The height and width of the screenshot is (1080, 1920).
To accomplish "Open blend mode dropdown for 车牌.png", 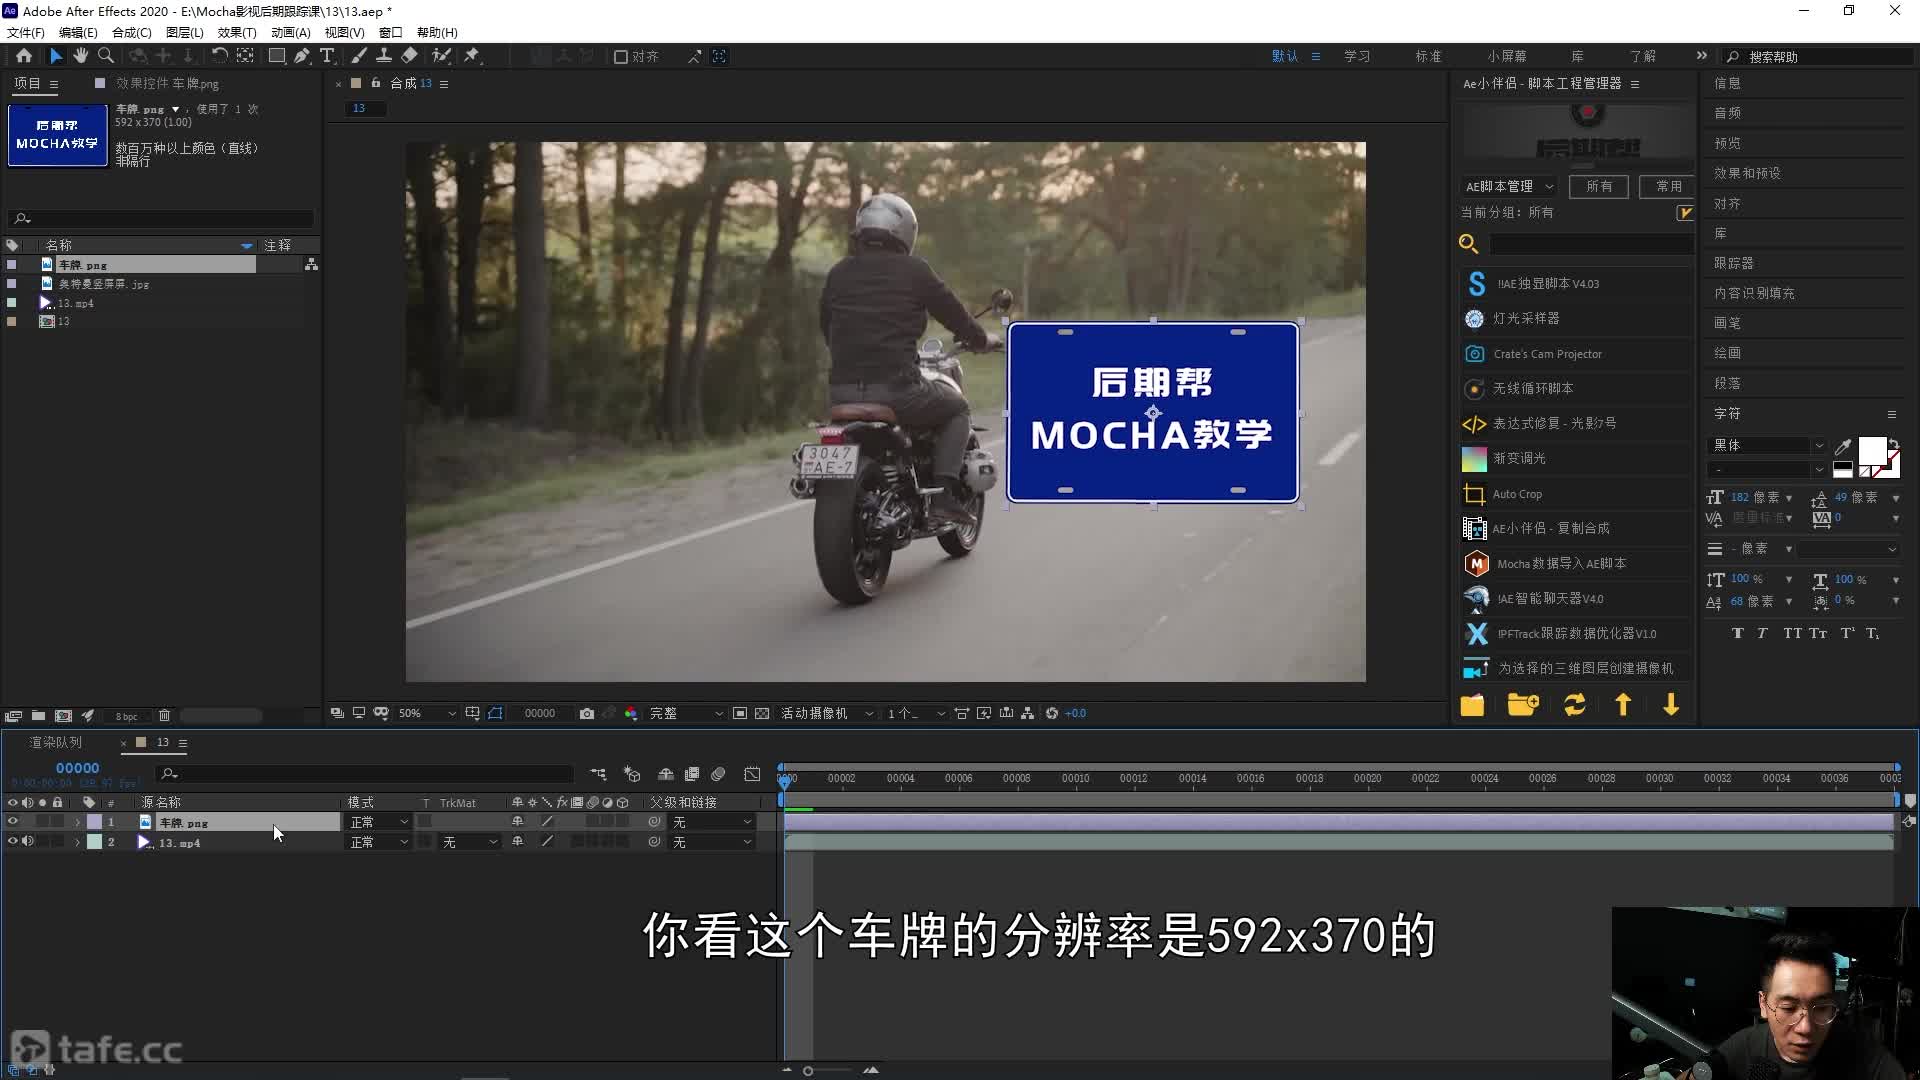I will click(379, 822).
